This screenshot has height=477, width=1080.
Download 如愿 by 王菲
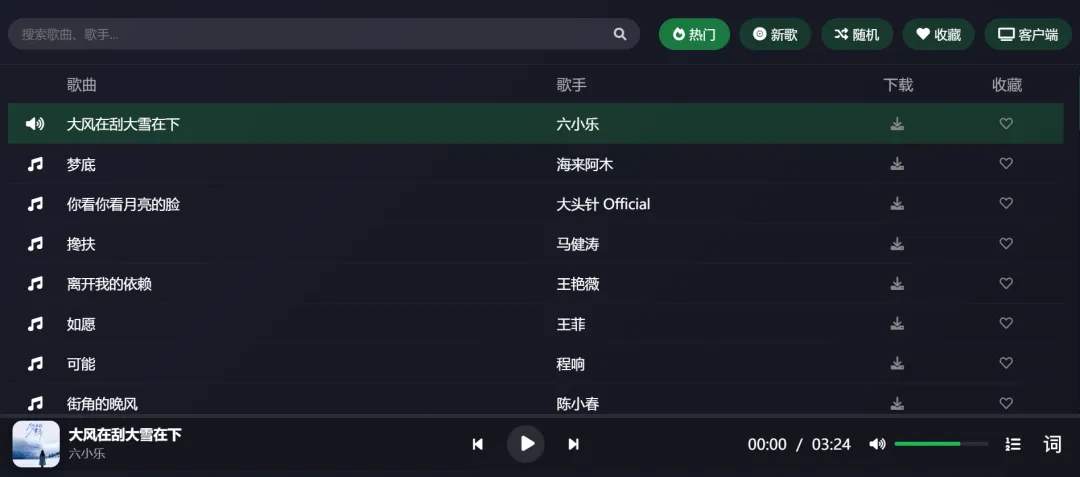pyautogui.click(x=897, y=324)
